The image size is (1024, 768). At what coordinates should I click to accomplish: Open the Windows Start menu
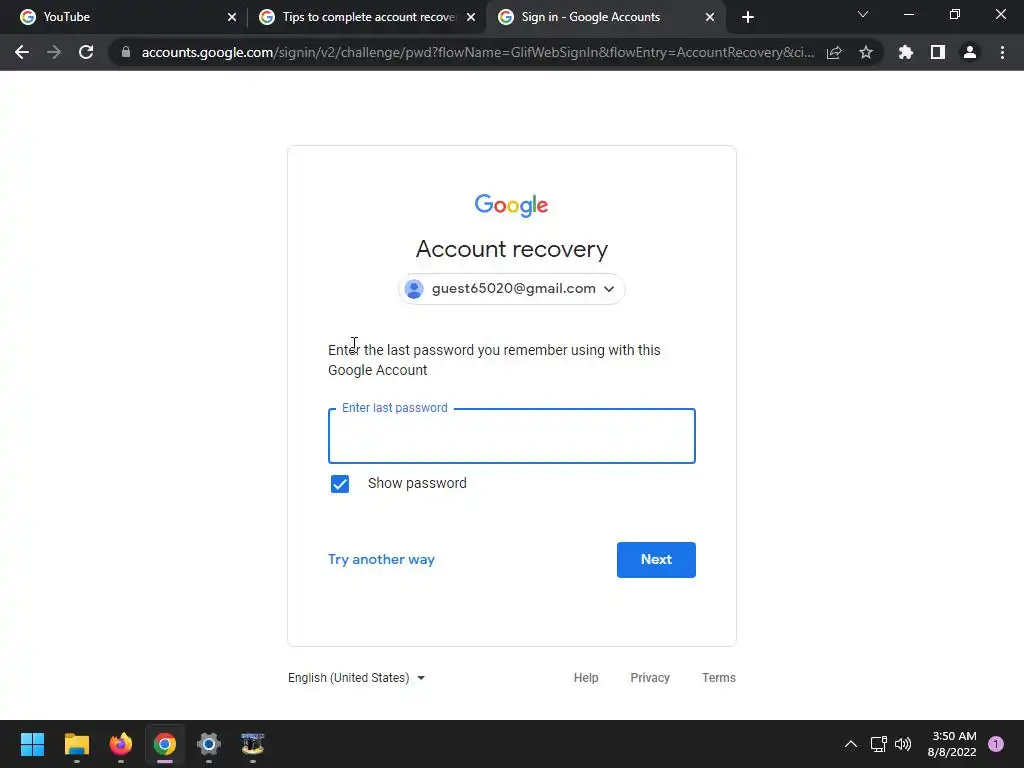point(32,744)
